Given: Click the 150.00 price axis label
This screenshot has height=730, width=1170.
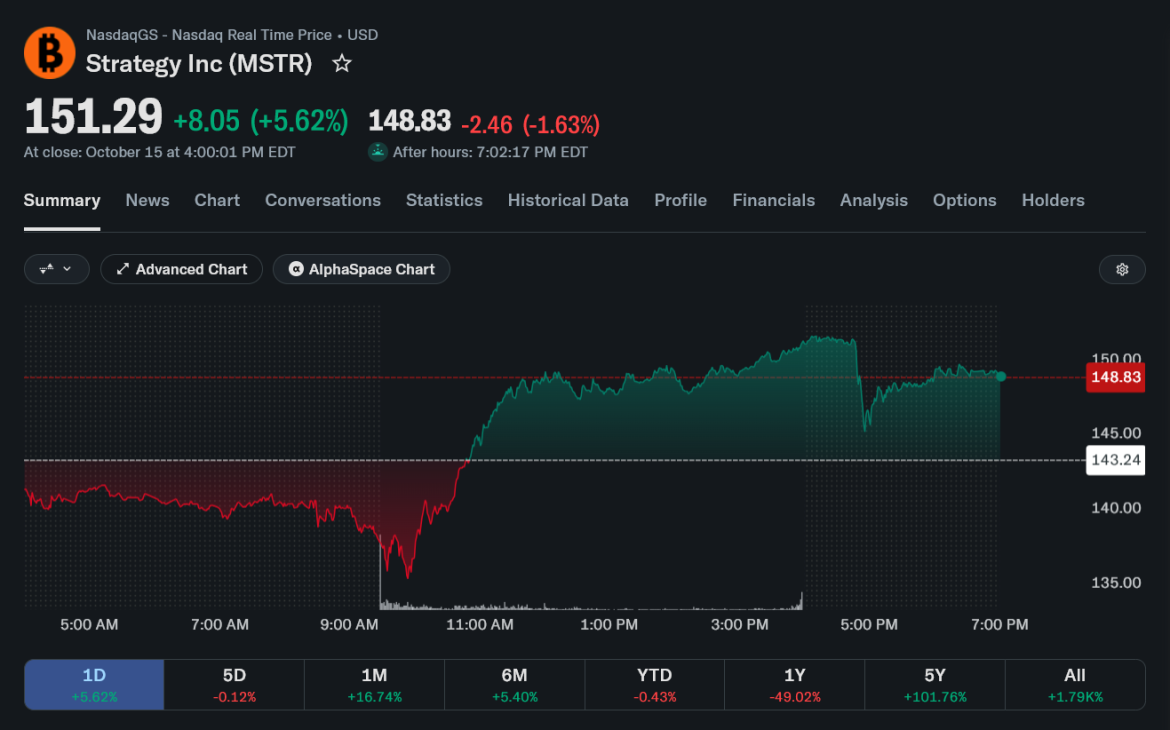Looking at the screenshot, I should click(1116, 358).
